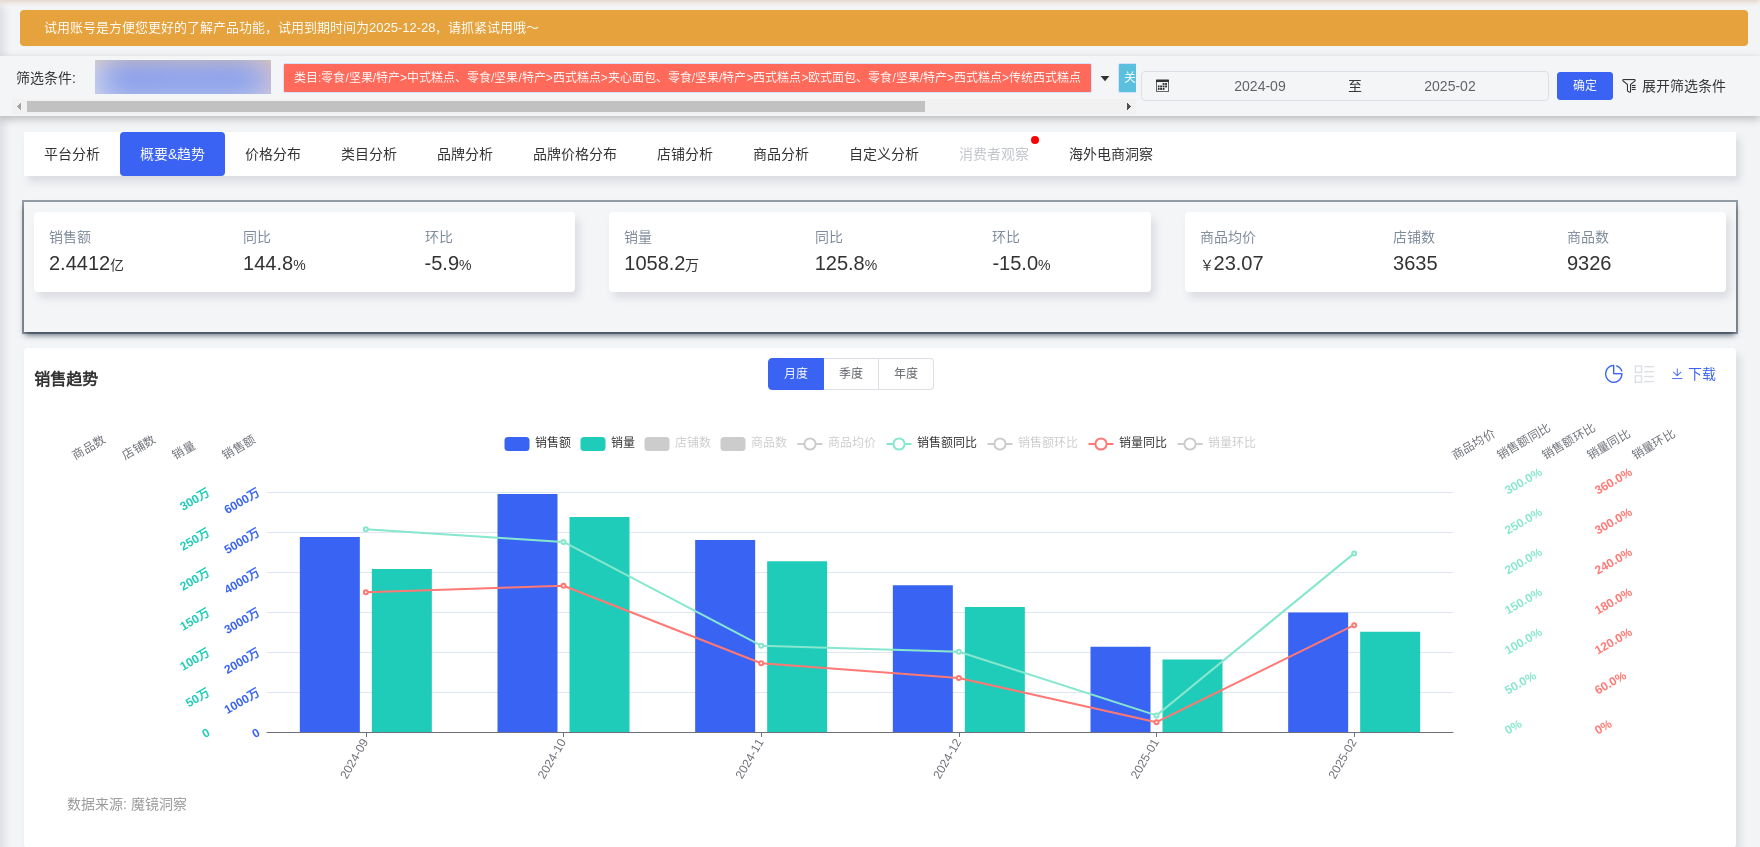1760x847 pixels.
Task: Select 季度 period button
Action: [851, 374]
